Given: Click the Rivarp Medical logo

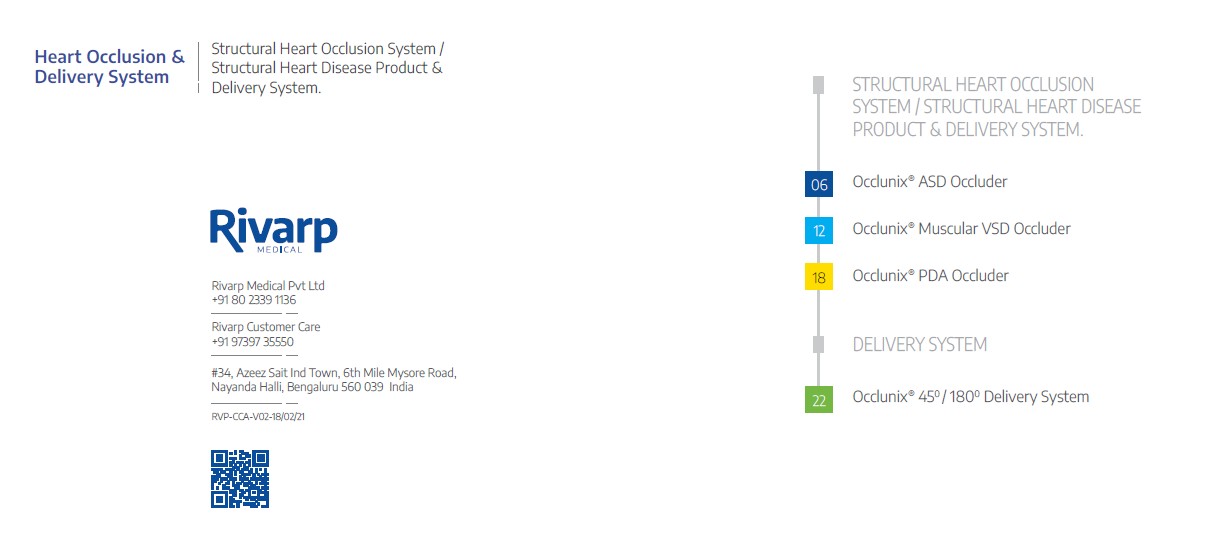Looking at the screenshot, I should 274,231.
